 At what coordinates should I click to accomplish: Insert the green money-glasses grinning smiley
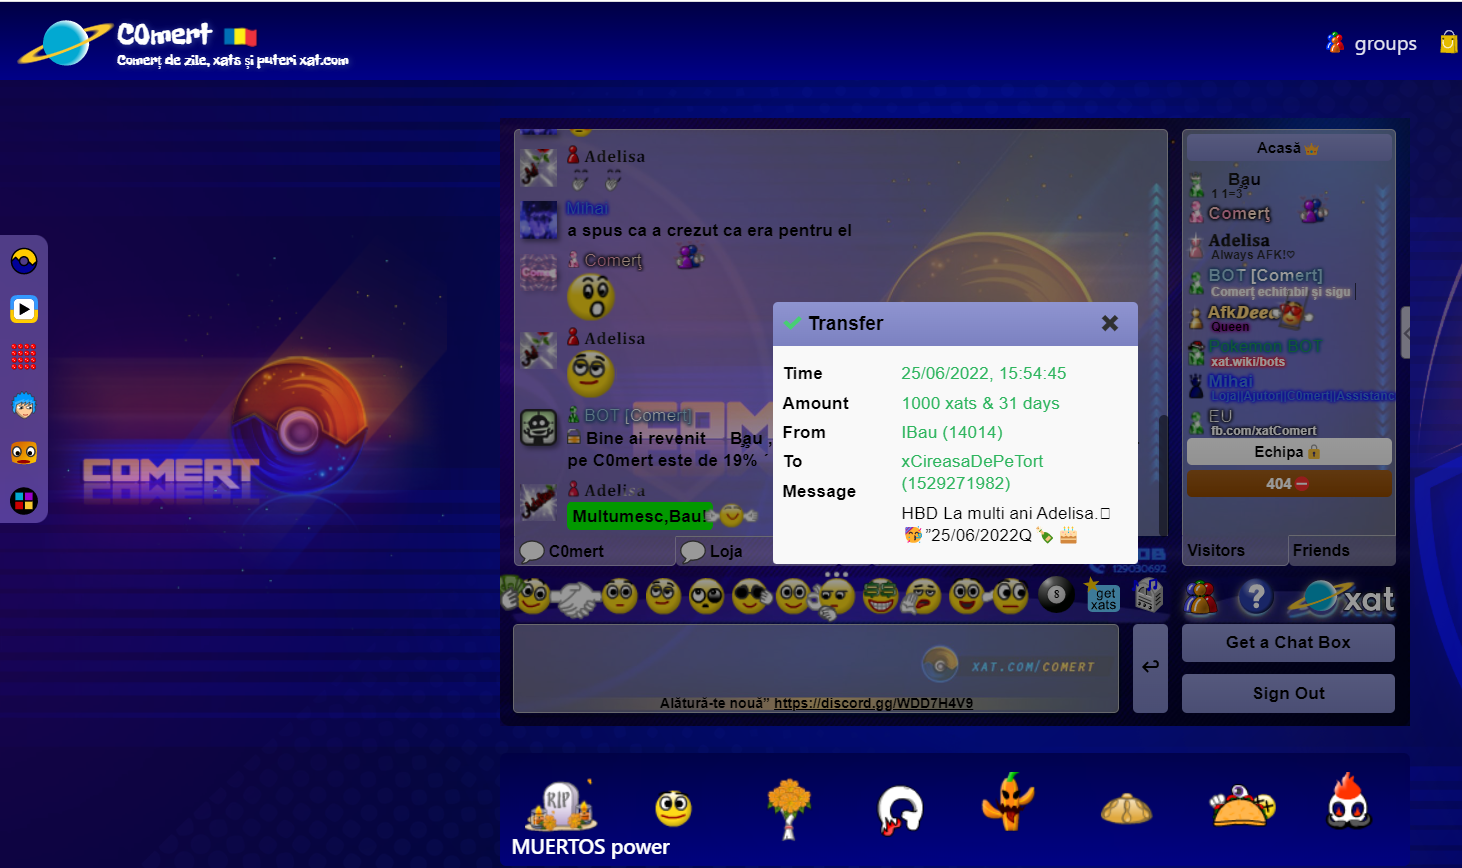pyautogui.click(x=880, y=596)
